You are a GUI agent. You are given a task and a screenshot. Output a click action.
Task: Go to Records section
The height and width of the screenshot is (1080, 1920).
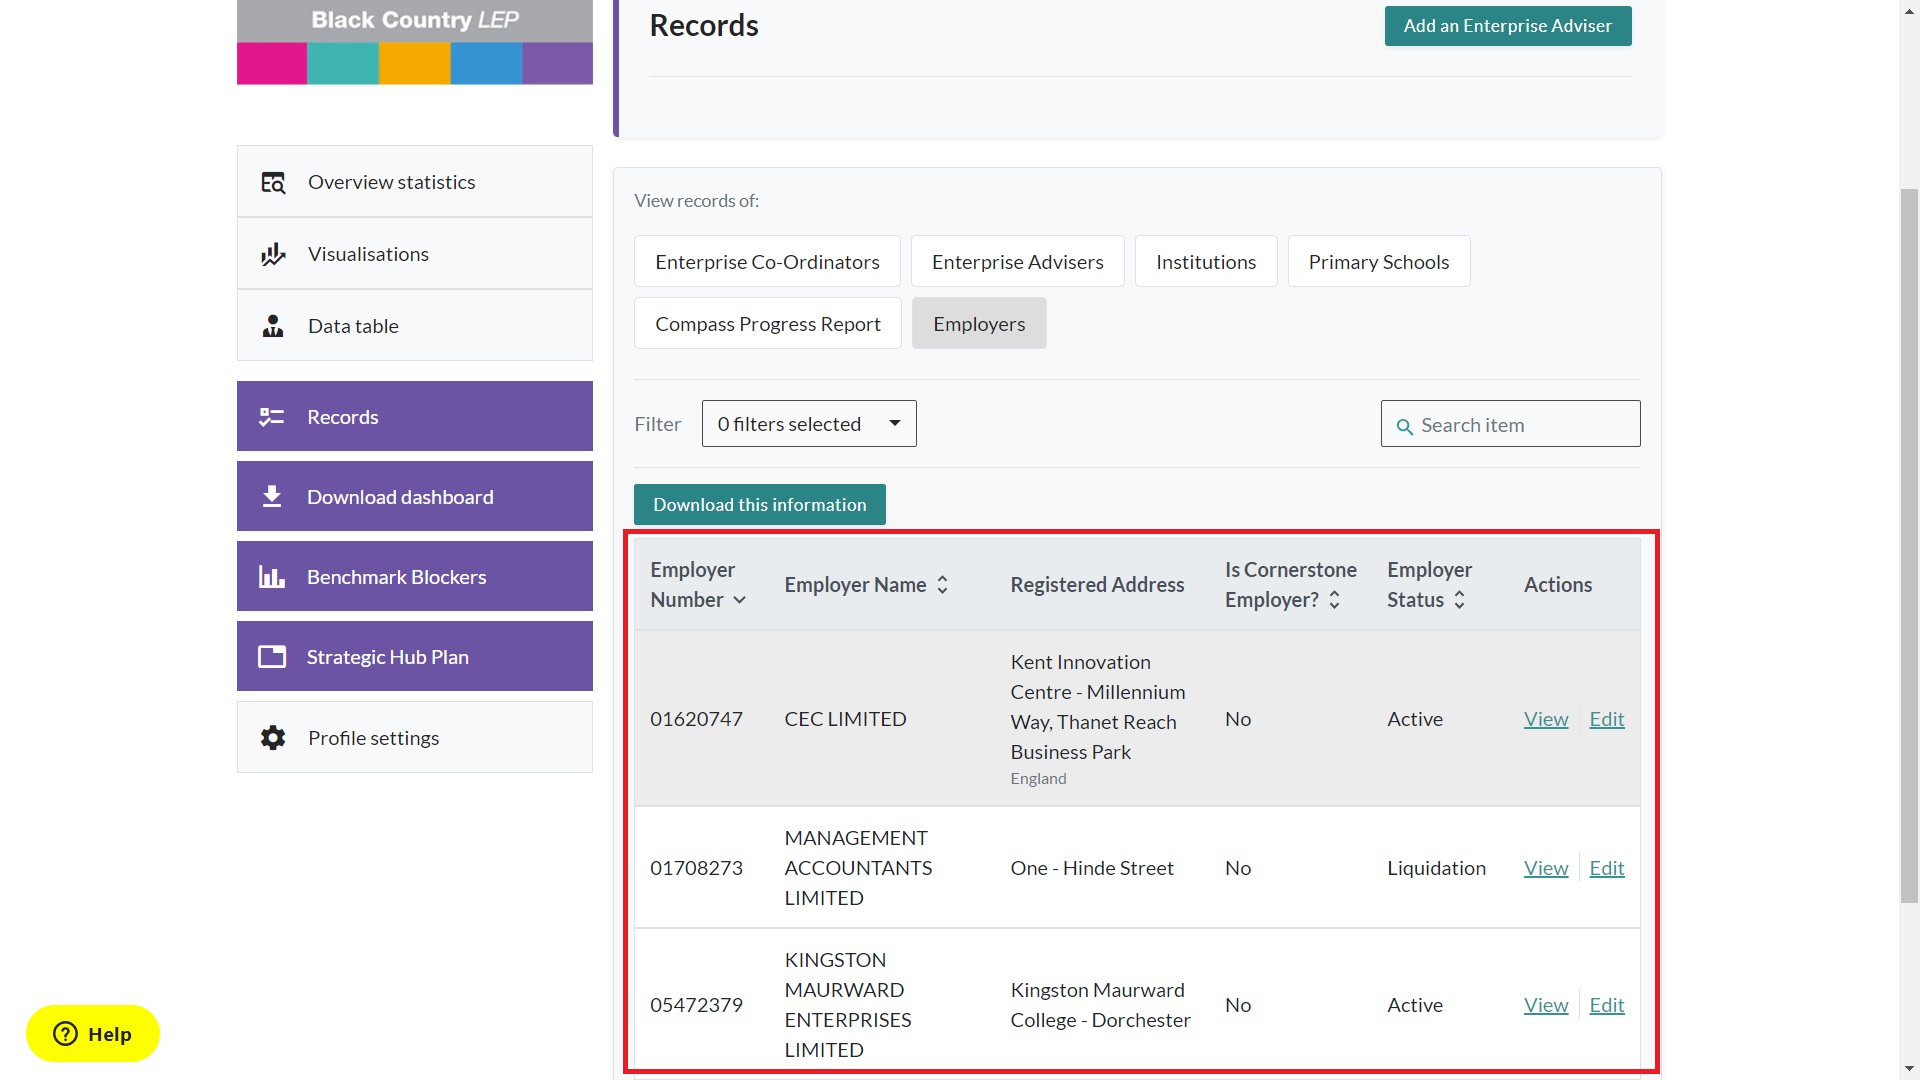415,417
